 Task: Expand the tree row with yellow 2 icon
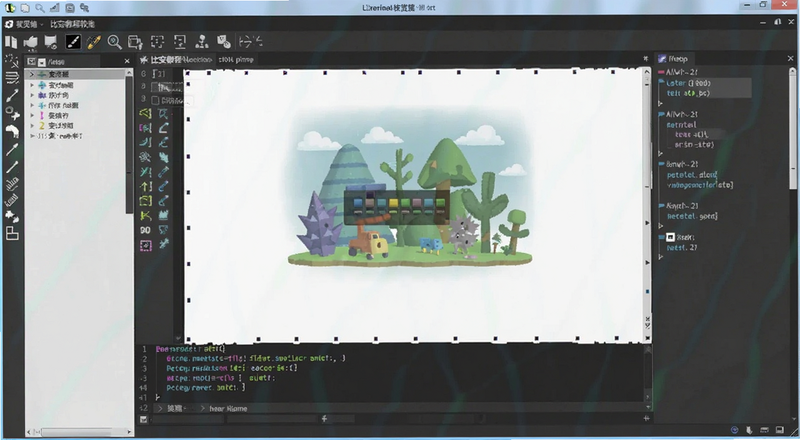(x=32, y=126)
